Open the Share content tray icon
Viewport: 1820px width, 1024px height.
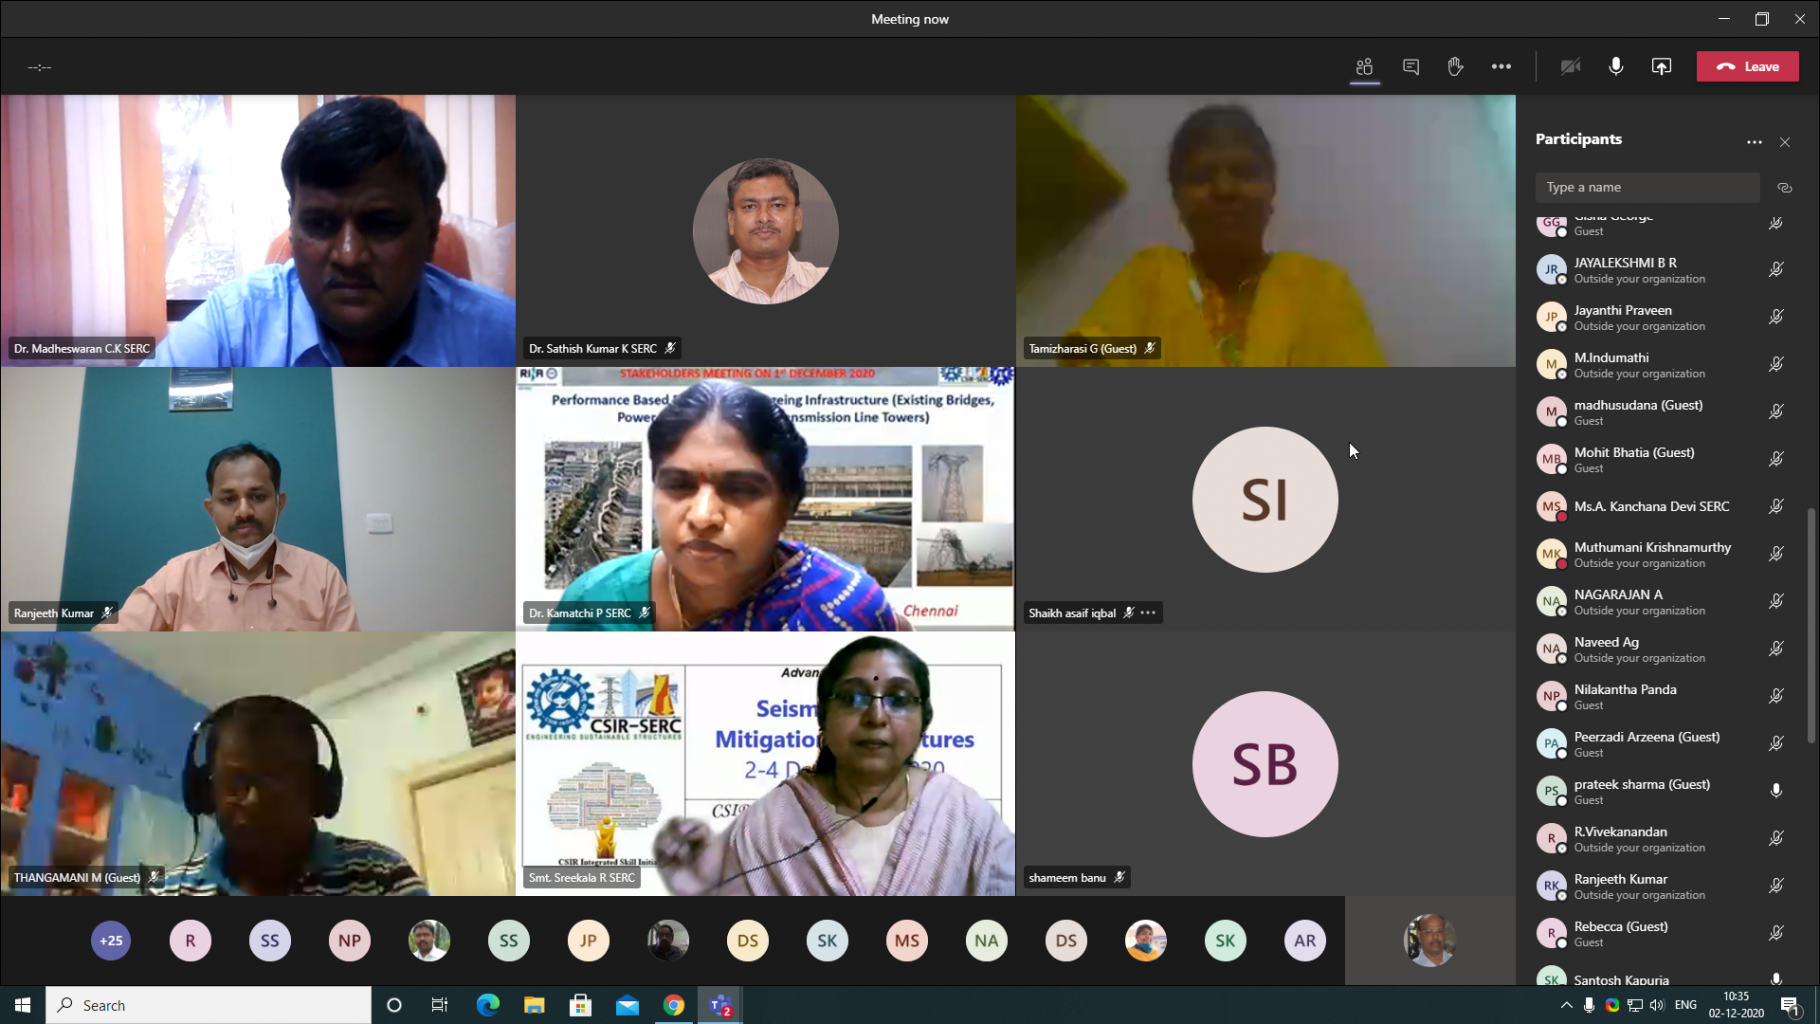point(1661,67)
